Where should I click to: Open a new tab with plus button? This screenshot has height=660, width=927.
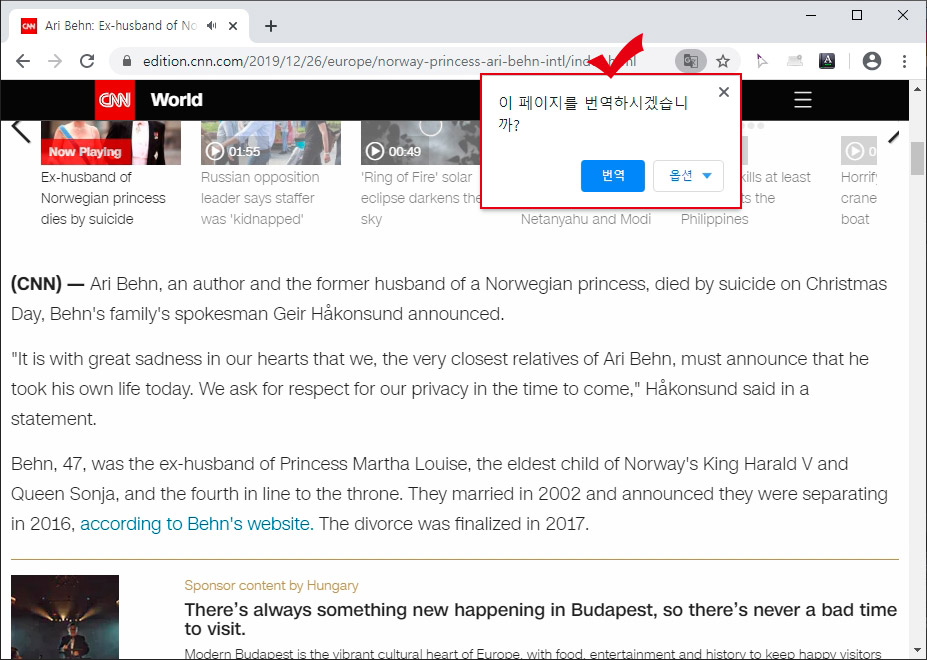tap(271, 25)
